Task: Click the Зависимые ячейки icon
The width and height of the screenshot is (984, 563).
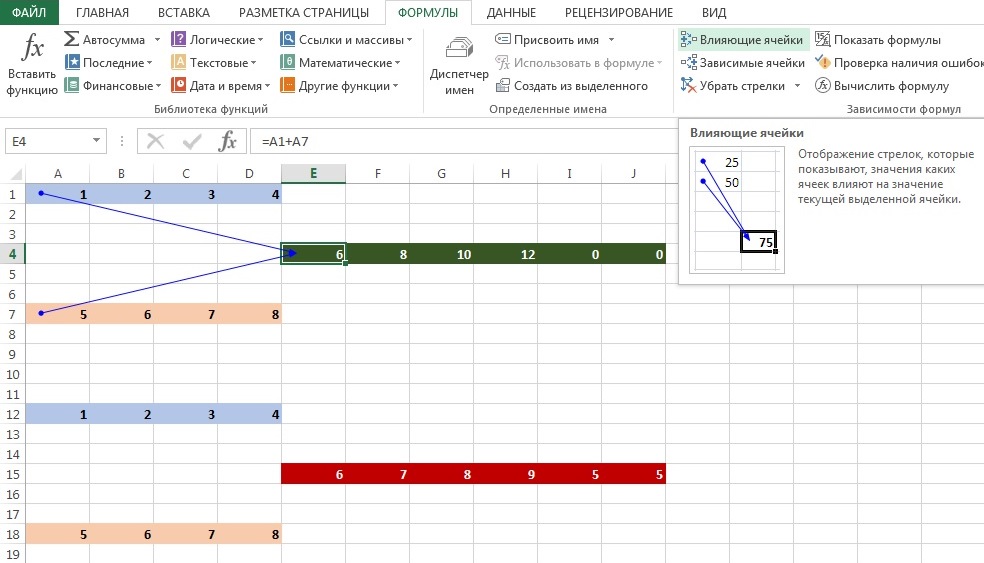Action: coord(688,63)
